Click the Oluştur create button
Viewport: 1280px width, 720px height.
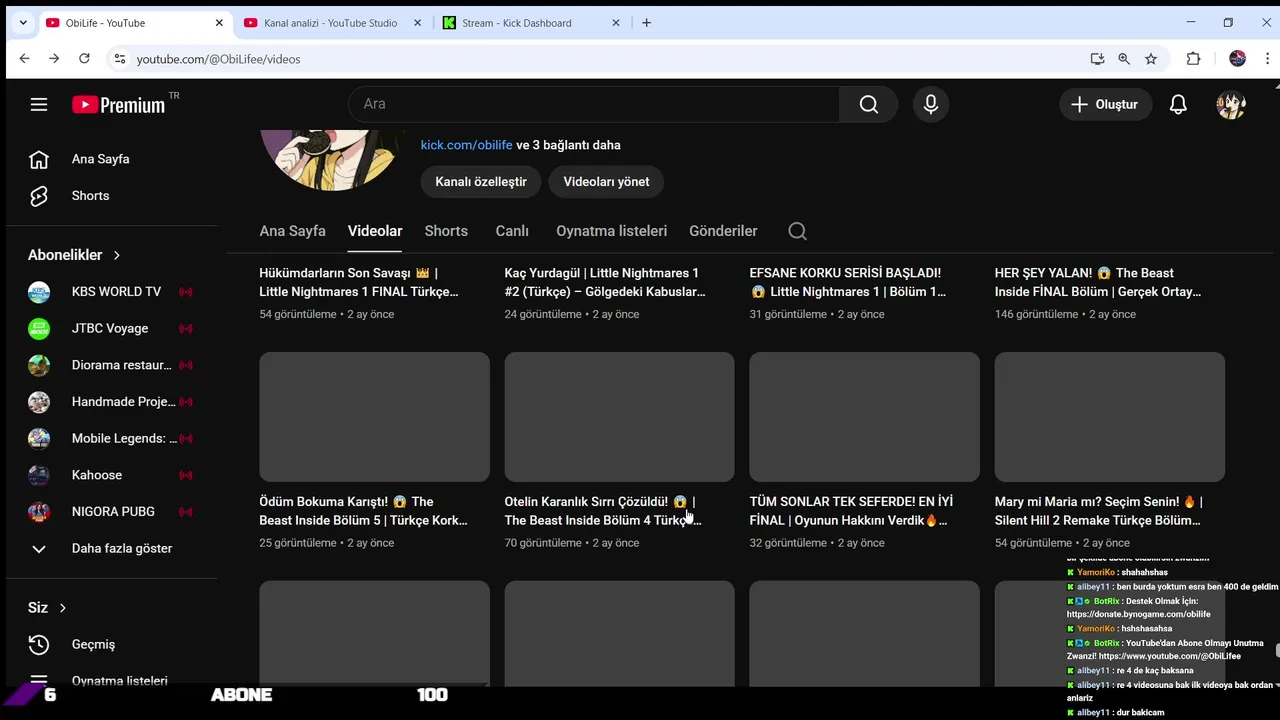[1105, 104]
